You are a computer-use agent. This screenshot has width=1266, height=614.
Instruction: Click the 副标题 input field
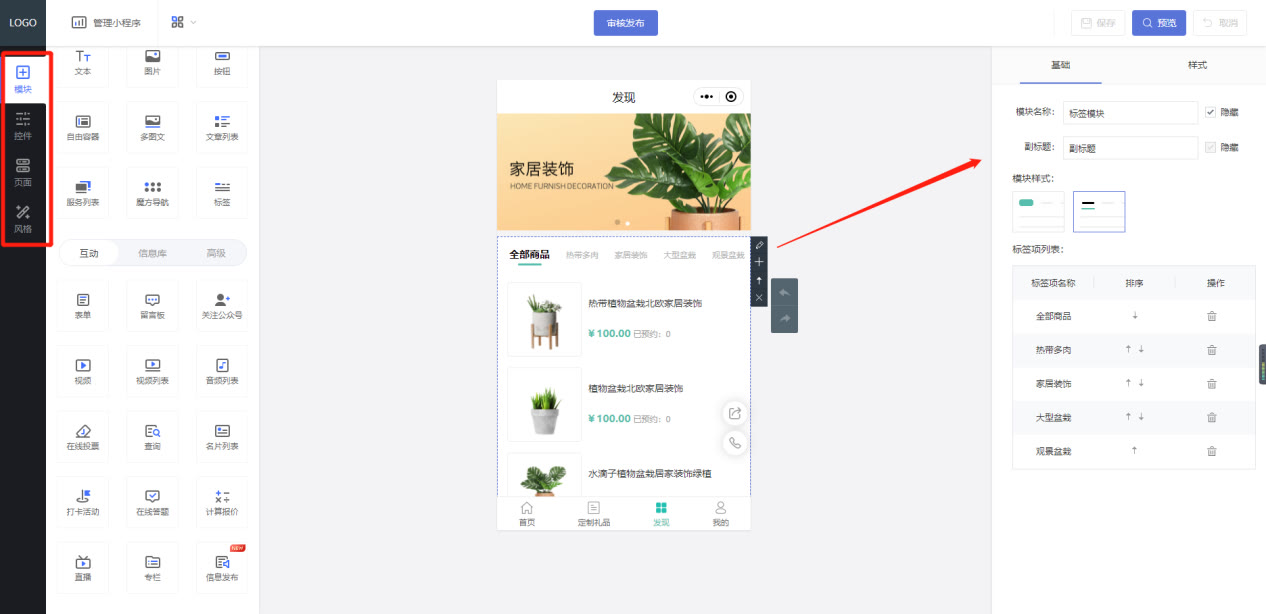[x=1130, y=147]
